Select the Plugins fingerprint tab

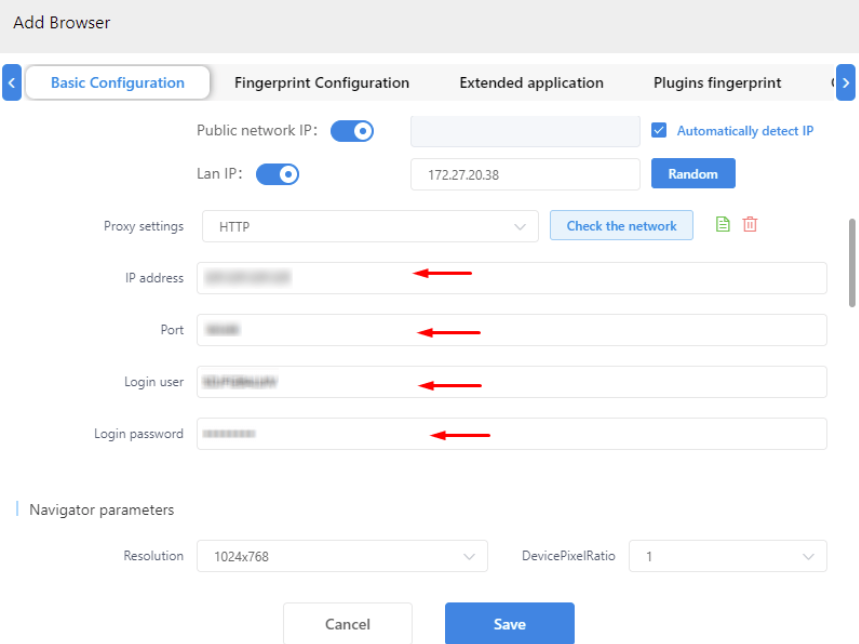[716, 82]
